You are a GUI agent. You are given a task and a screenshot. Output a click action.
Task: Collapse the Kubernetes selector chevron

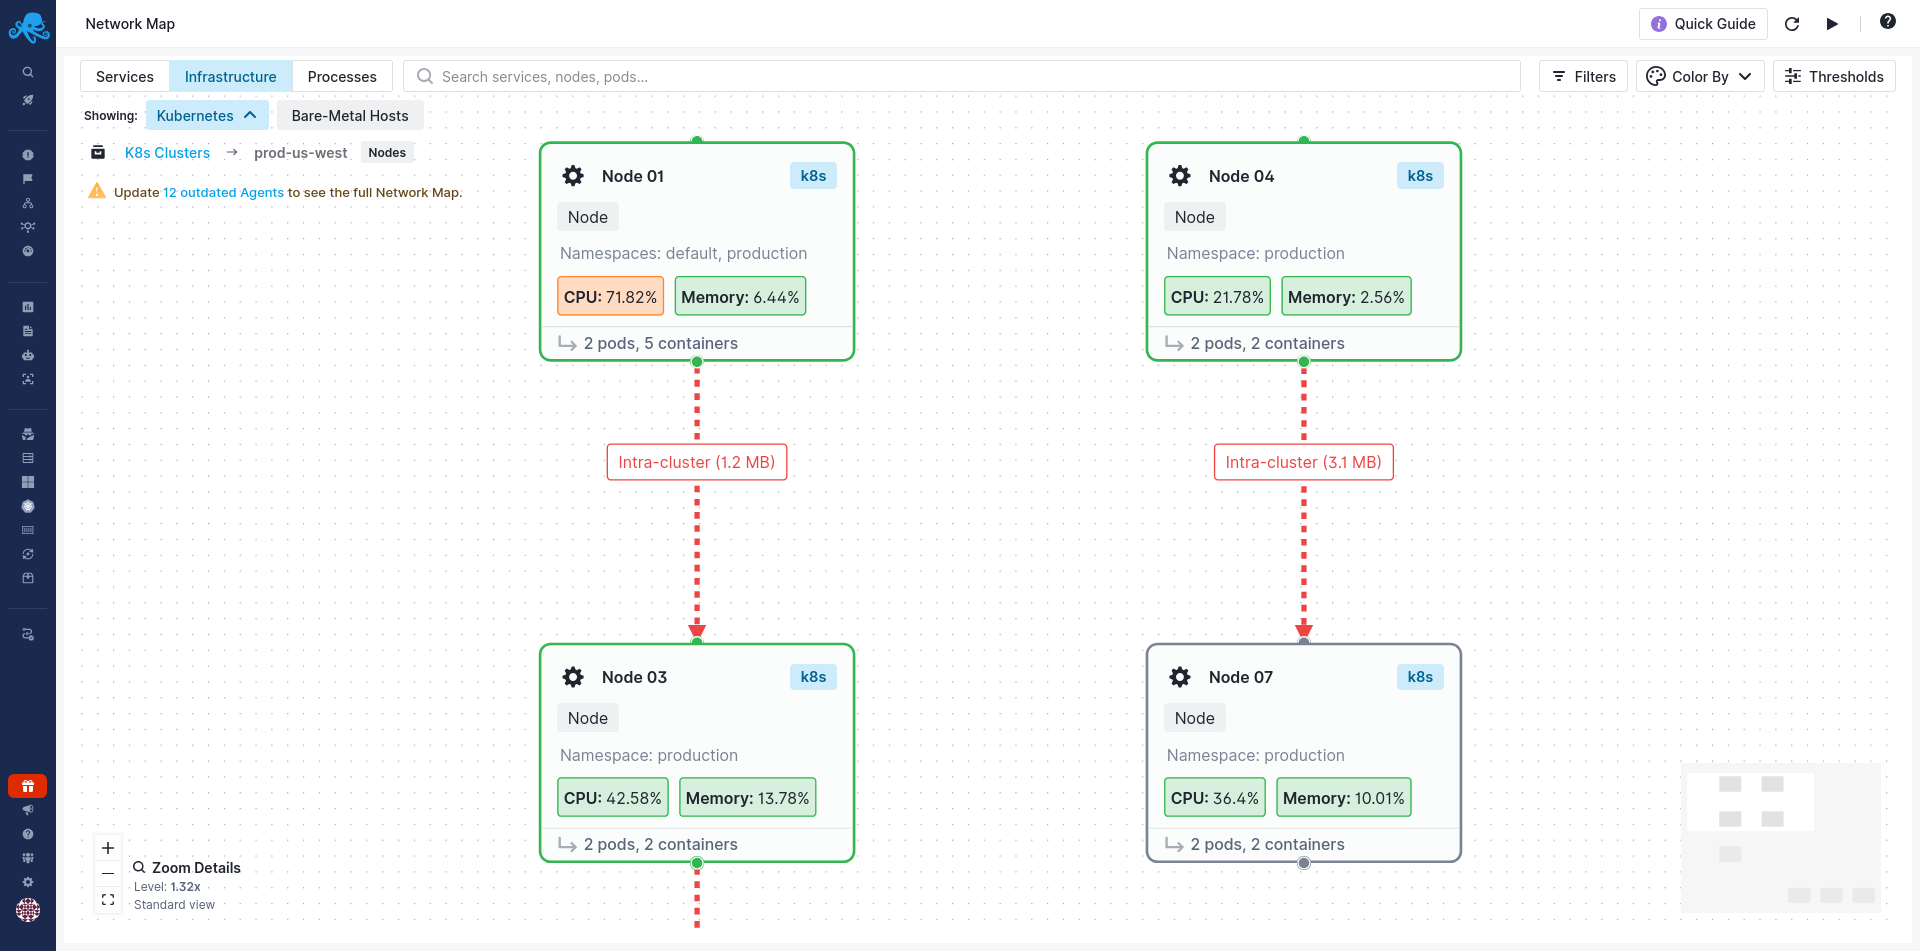click(250, 115)
